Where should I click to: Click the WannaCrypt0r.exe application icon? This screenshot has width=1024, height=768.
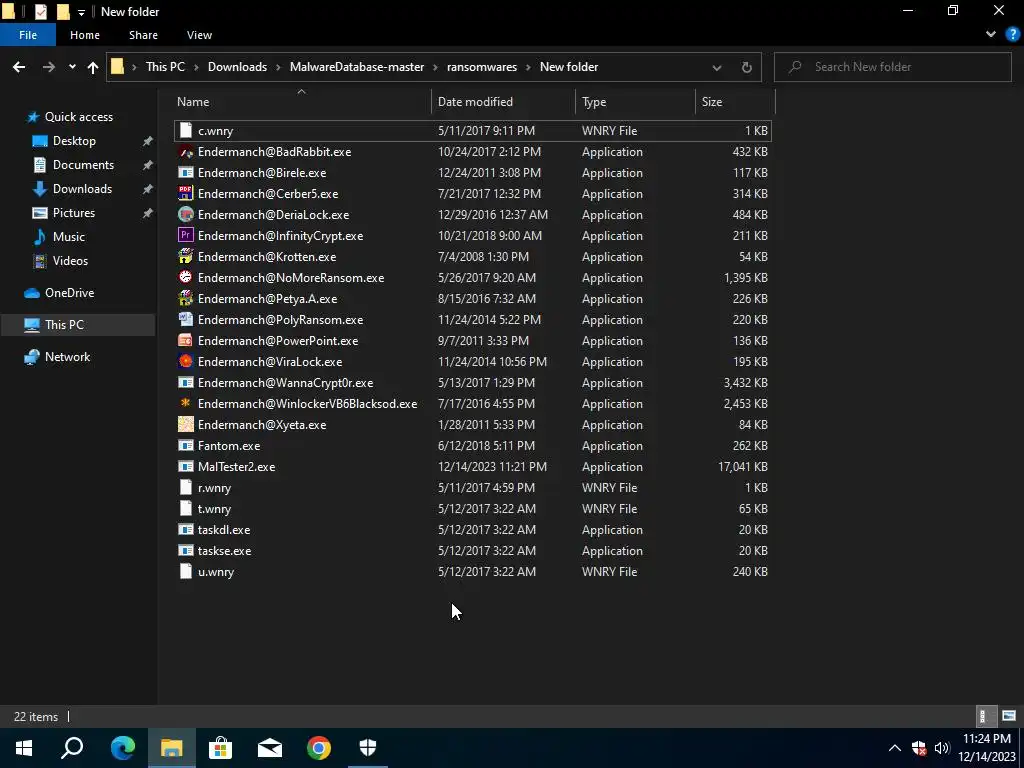tap(186, 382)
